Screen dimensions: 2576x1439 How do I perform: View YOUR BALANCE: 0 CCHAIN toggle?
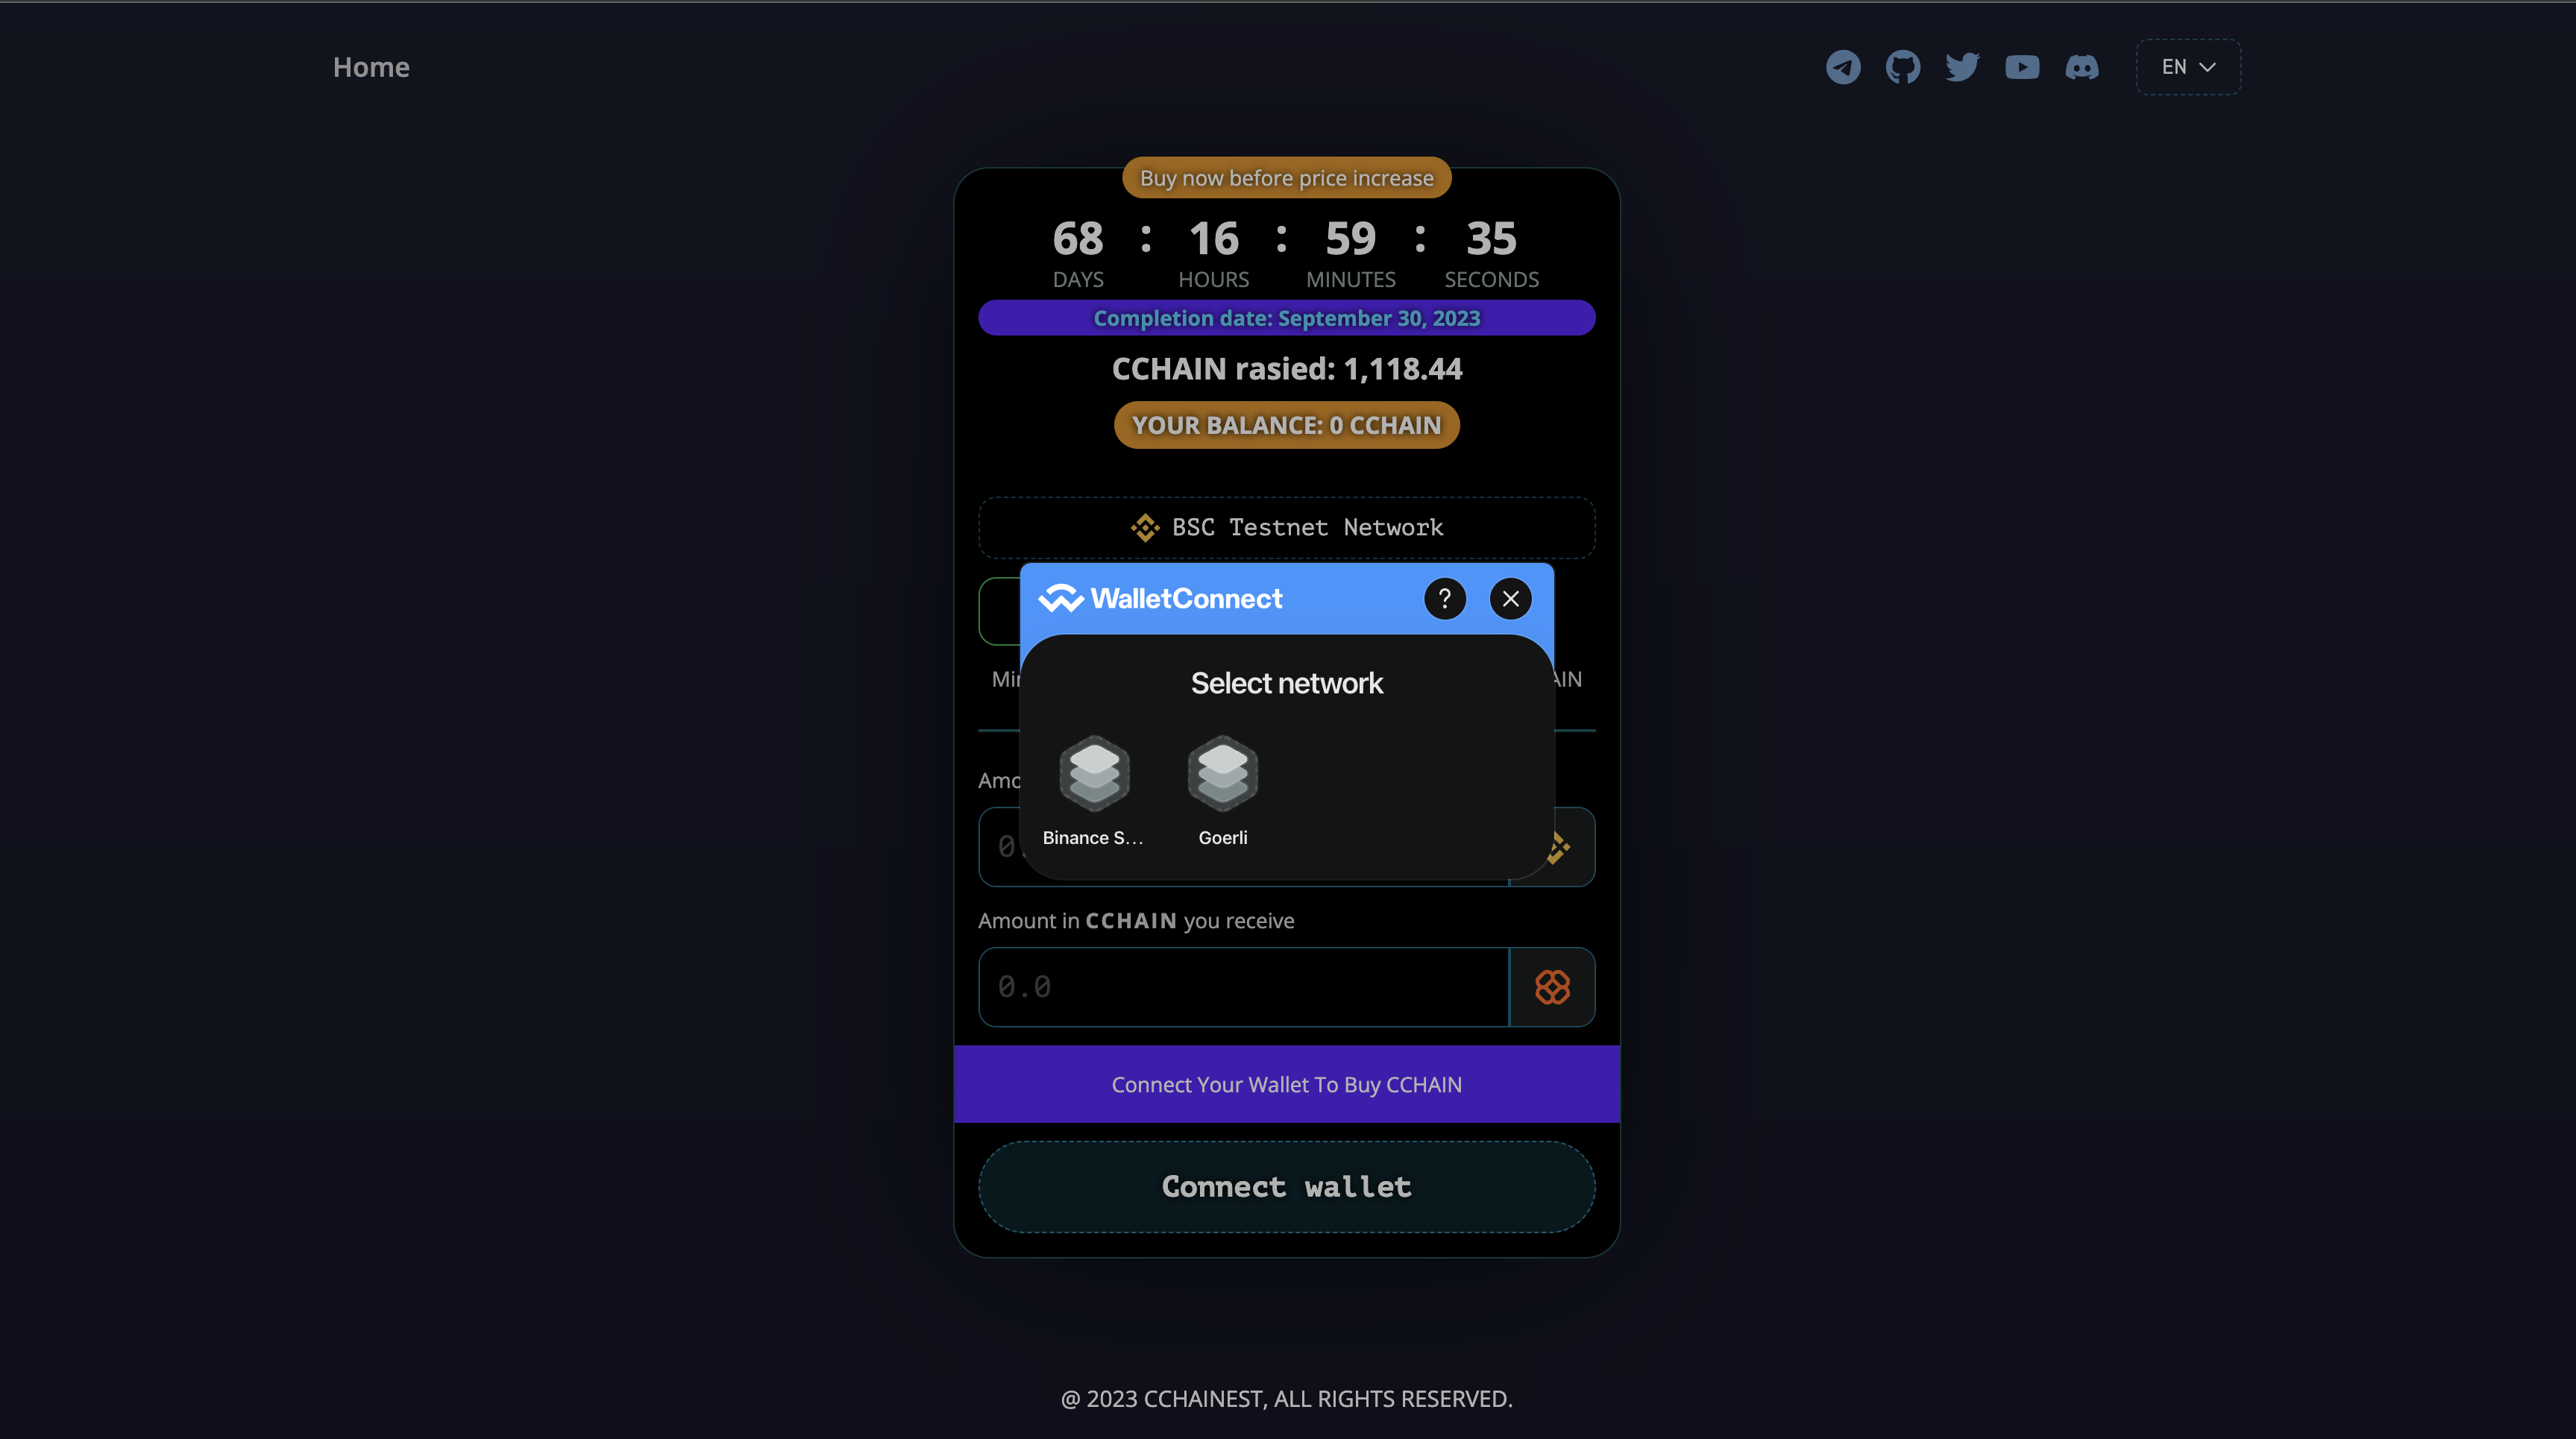pyautogui.click(x=1287, y=424)
